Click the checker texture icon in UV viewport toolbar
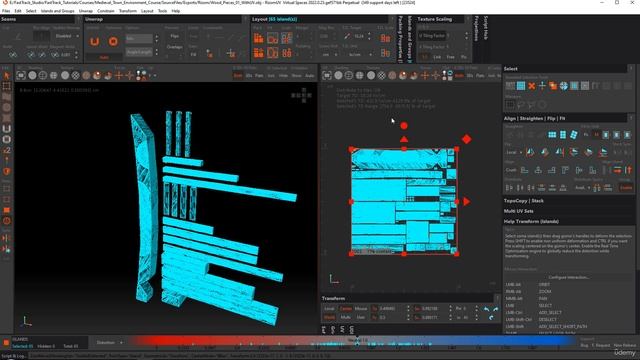640x360 pixels. click(381, 76)
